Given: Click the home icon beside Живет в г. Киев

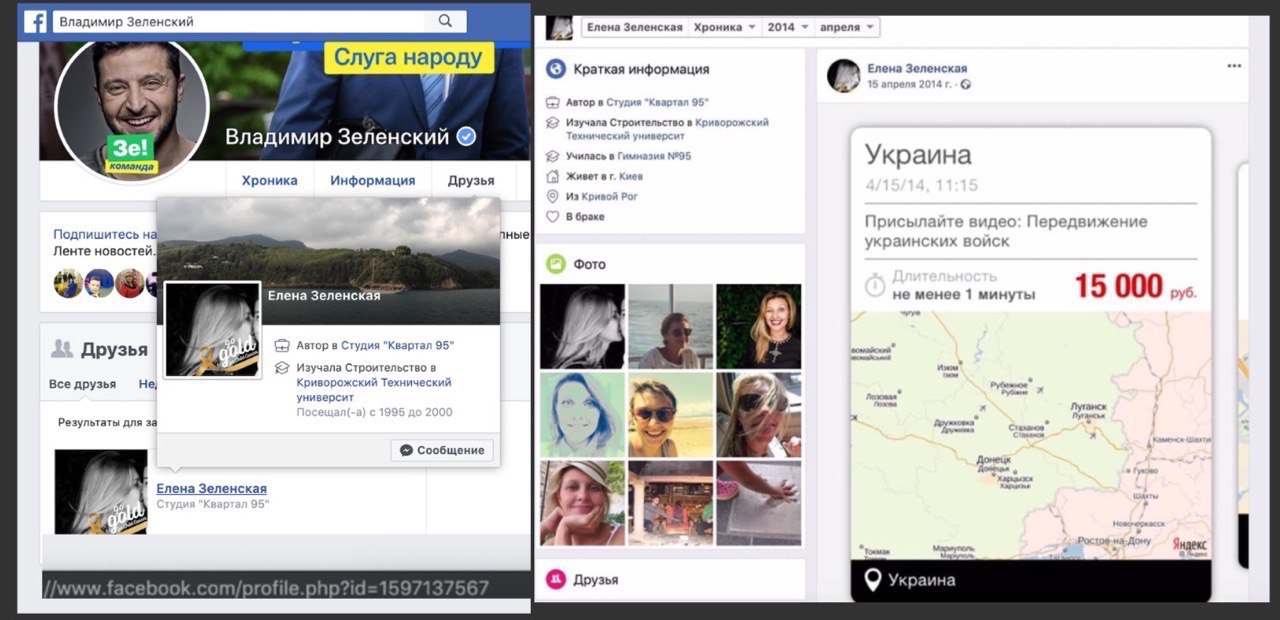Looking at the screenshot, I should (552, 176).
